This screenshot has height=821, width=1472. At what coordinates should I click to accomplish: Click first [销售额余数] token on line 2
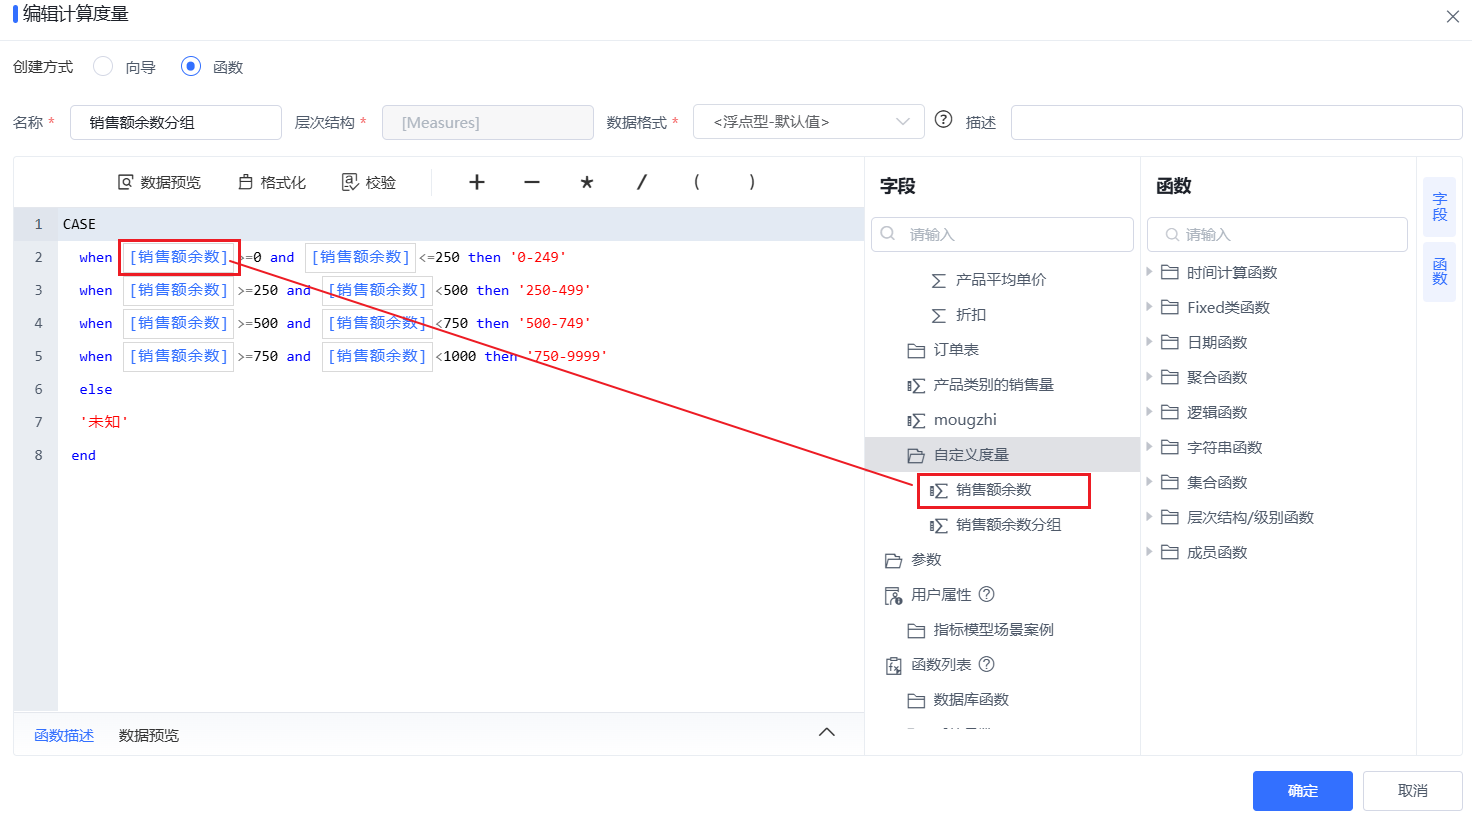coord(179,257)
